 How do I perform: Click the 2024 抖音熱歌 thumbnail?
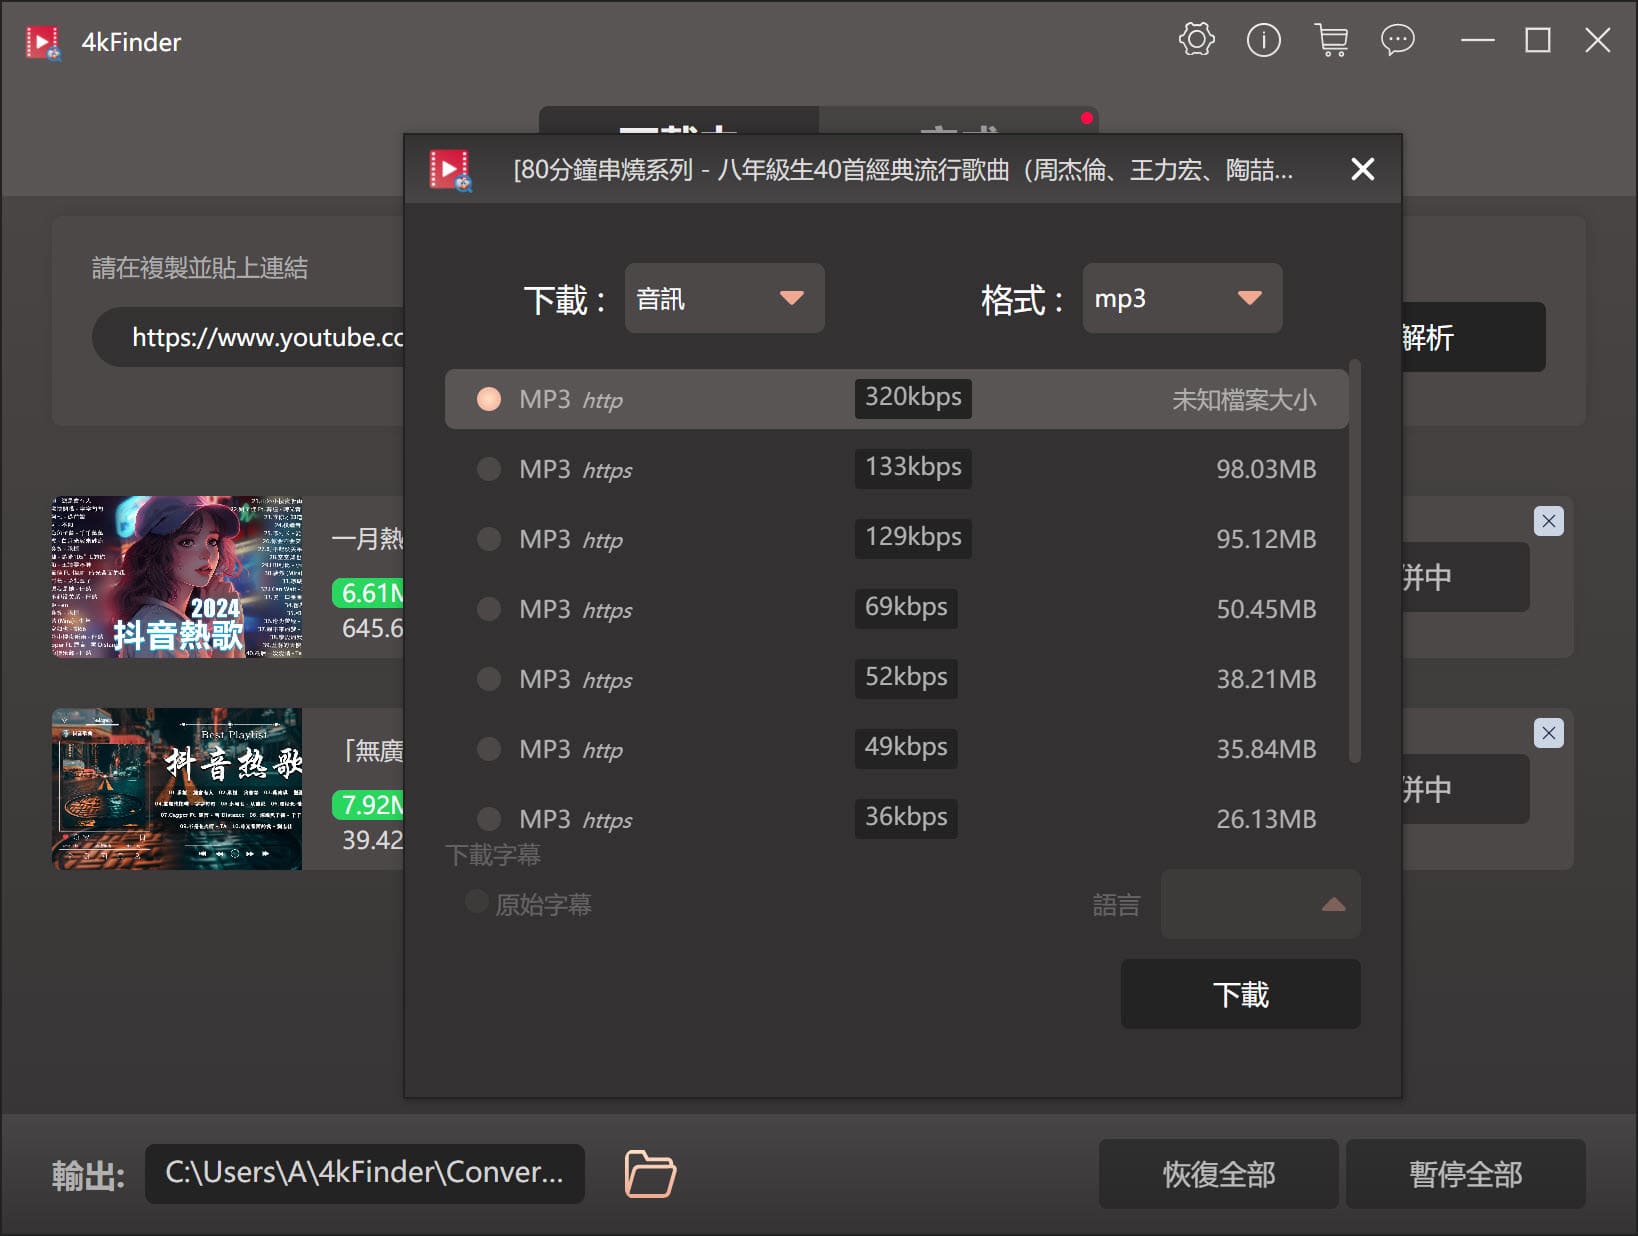177,577
